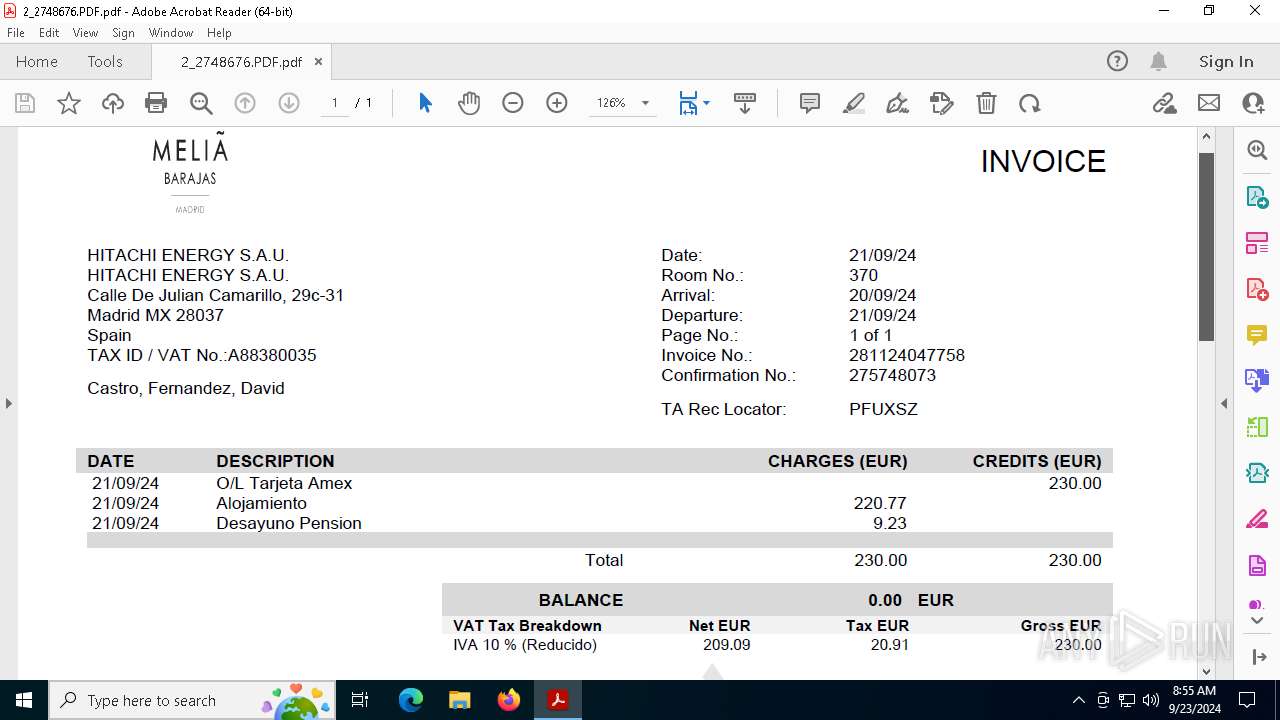Screen dimensions: 1280x720
Task: Open Create PDF tool in right panel
Action: point(1257,288)
